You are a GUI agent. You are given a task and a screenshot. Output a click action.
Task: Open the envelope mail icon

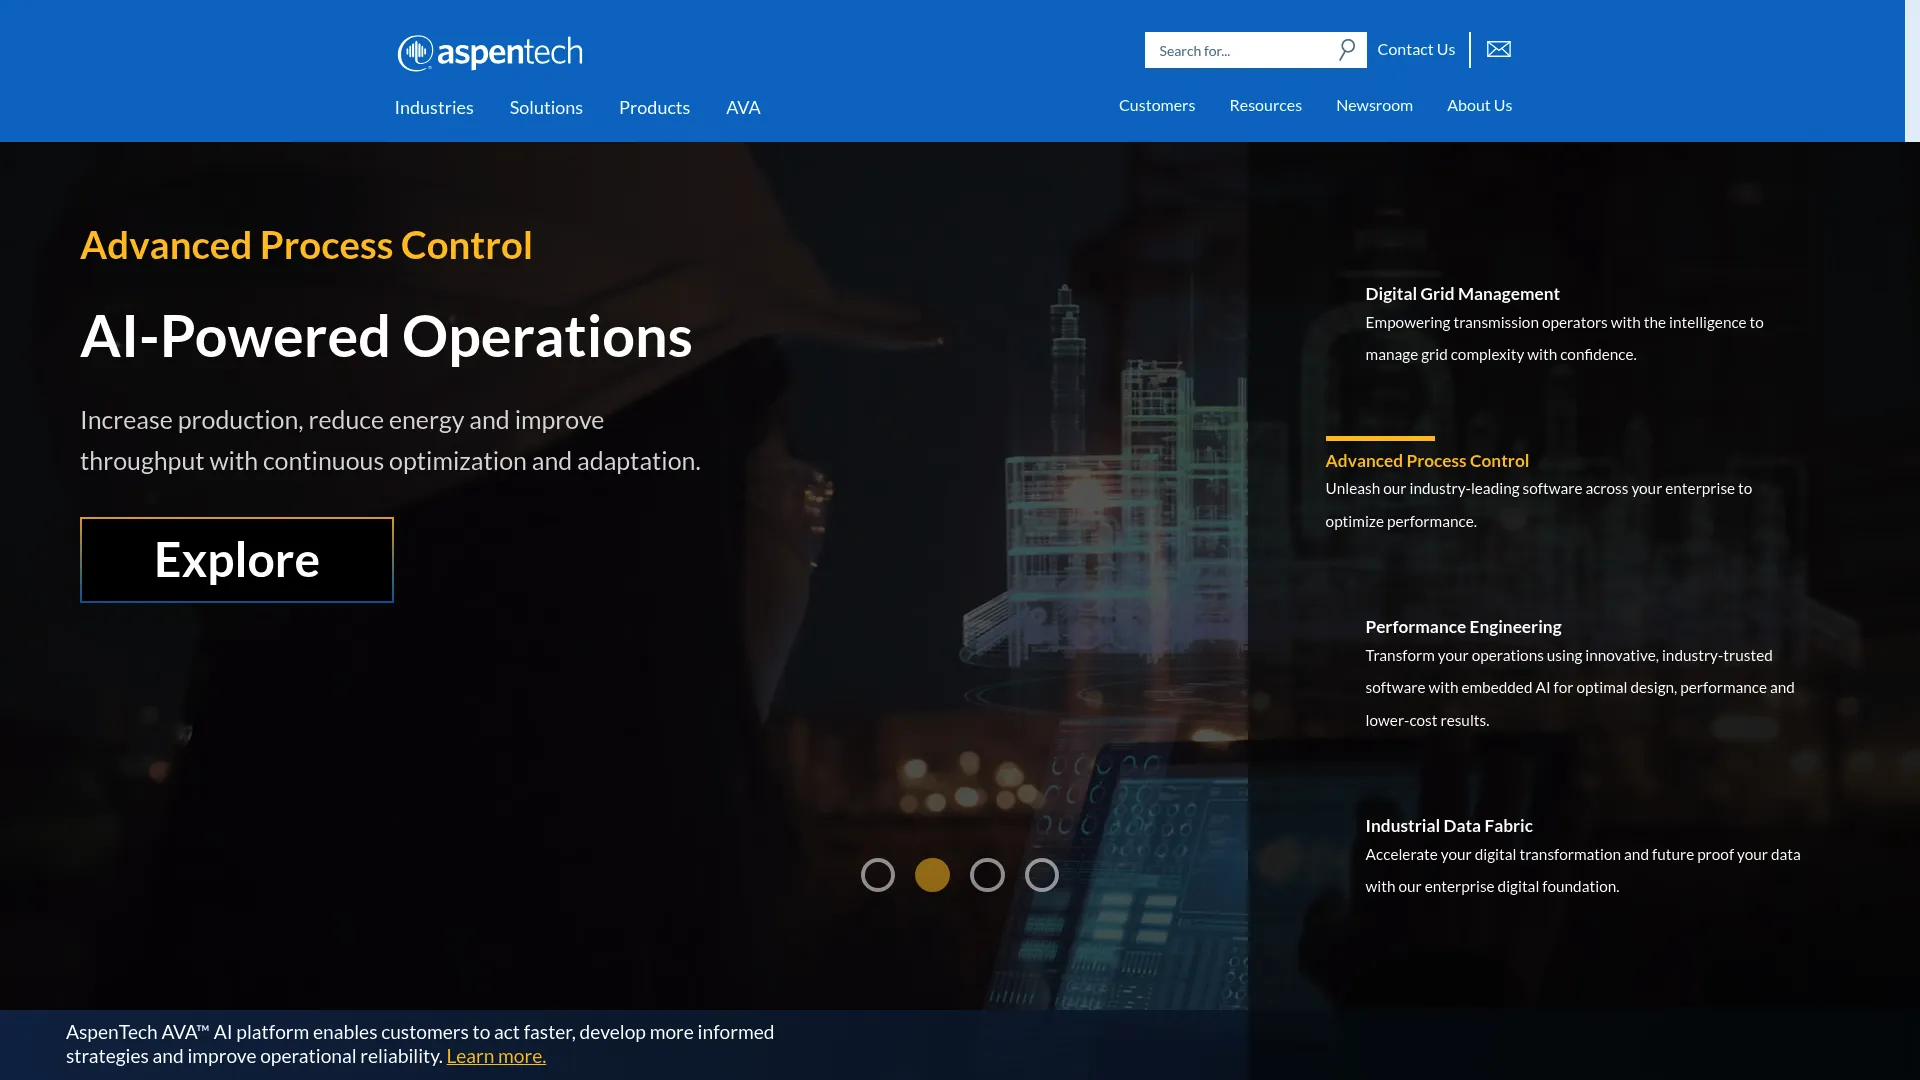tap(1498, 49)
